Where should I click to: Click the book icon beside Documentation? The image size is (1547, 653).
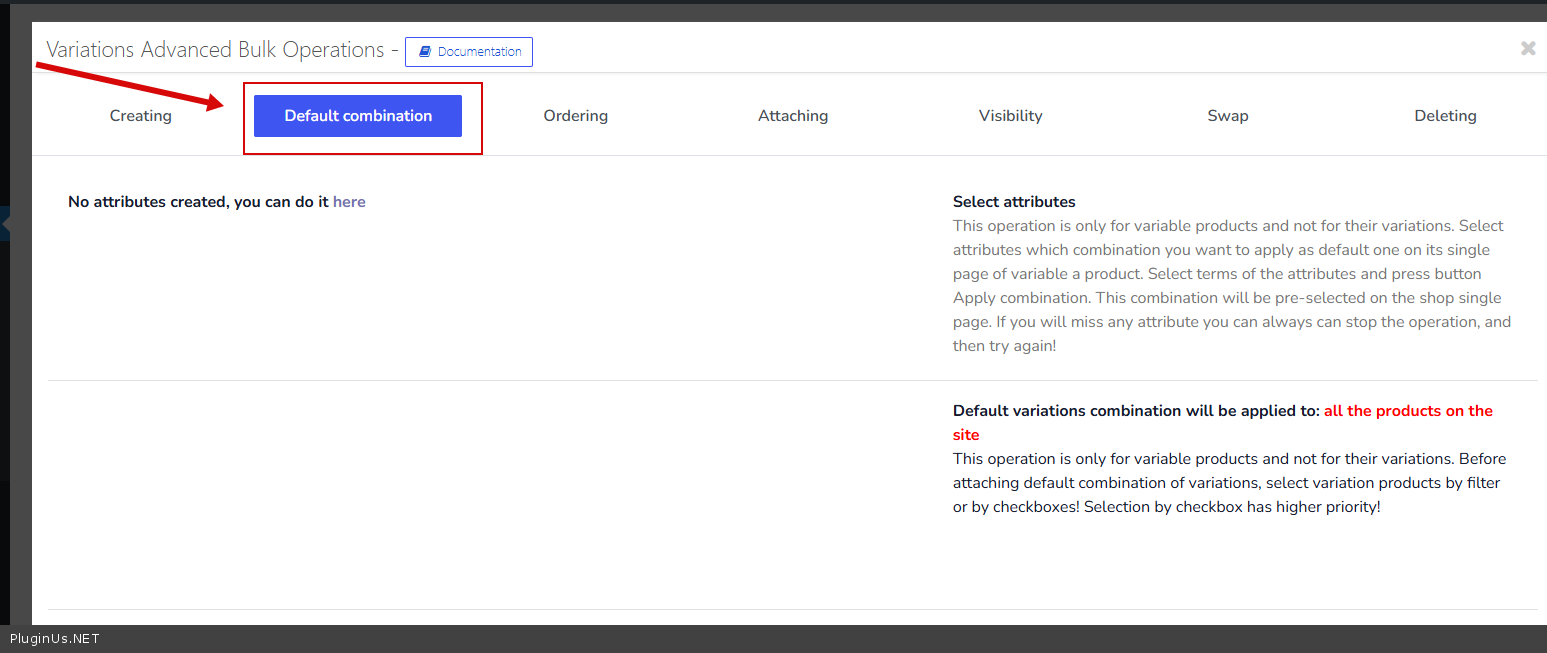tap(424, 52)
